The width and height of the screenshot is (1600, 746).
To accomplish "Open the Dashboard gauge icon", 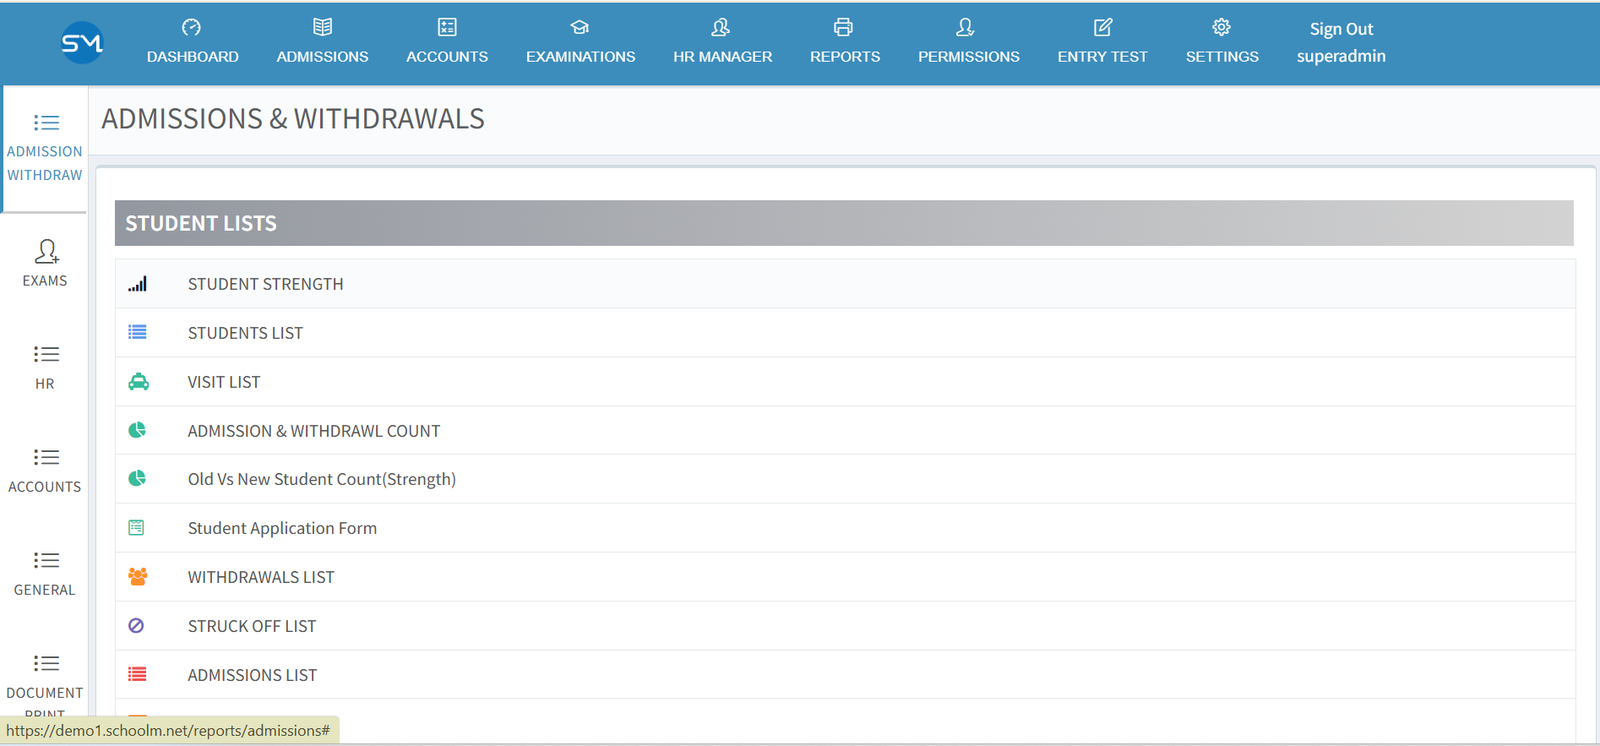I will (x=192, y=27).
